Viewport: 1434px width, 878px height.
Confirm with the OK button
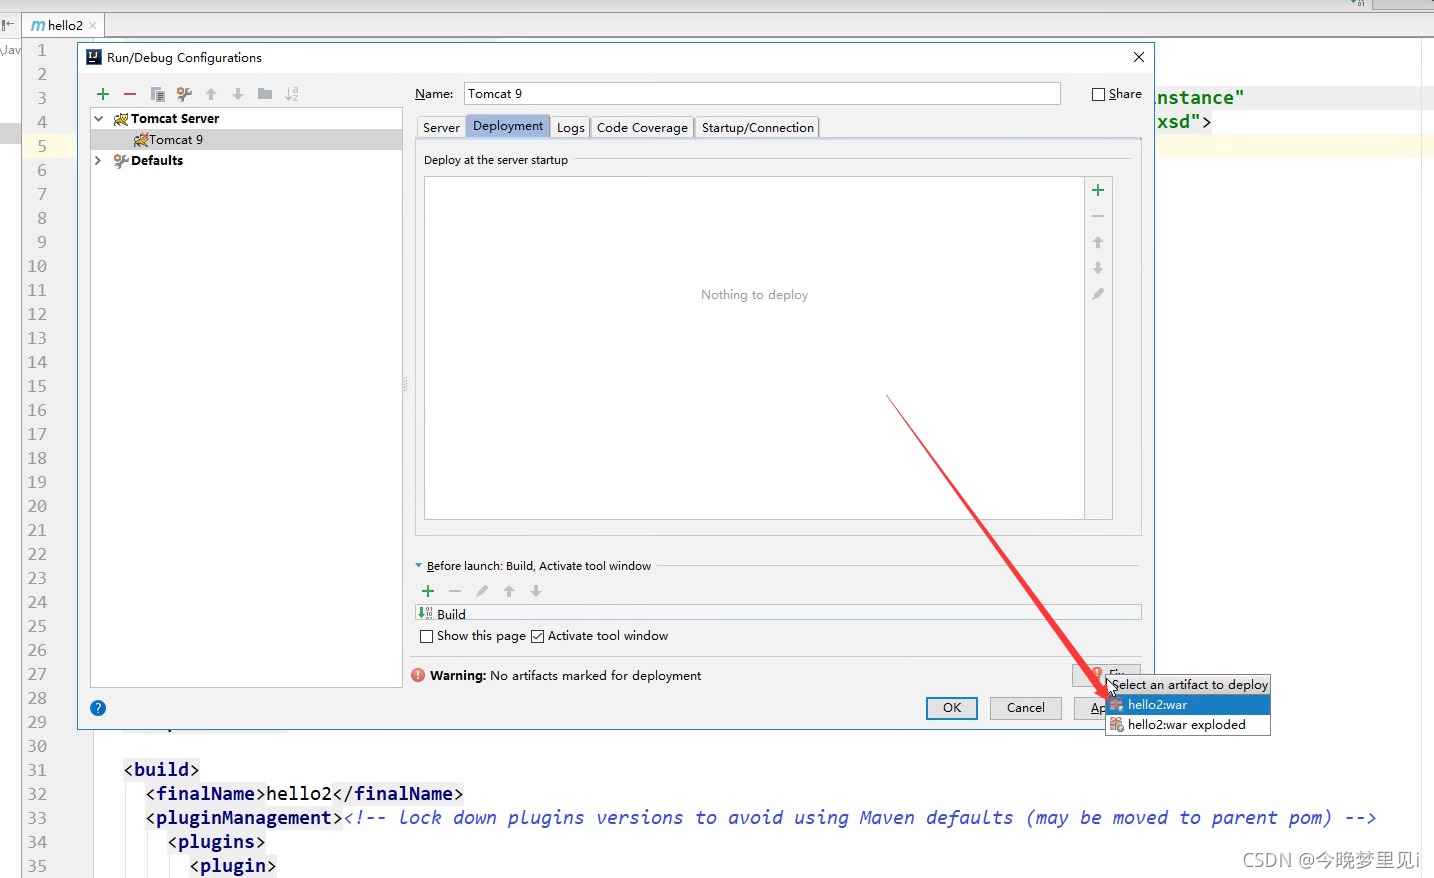(952, 708)
